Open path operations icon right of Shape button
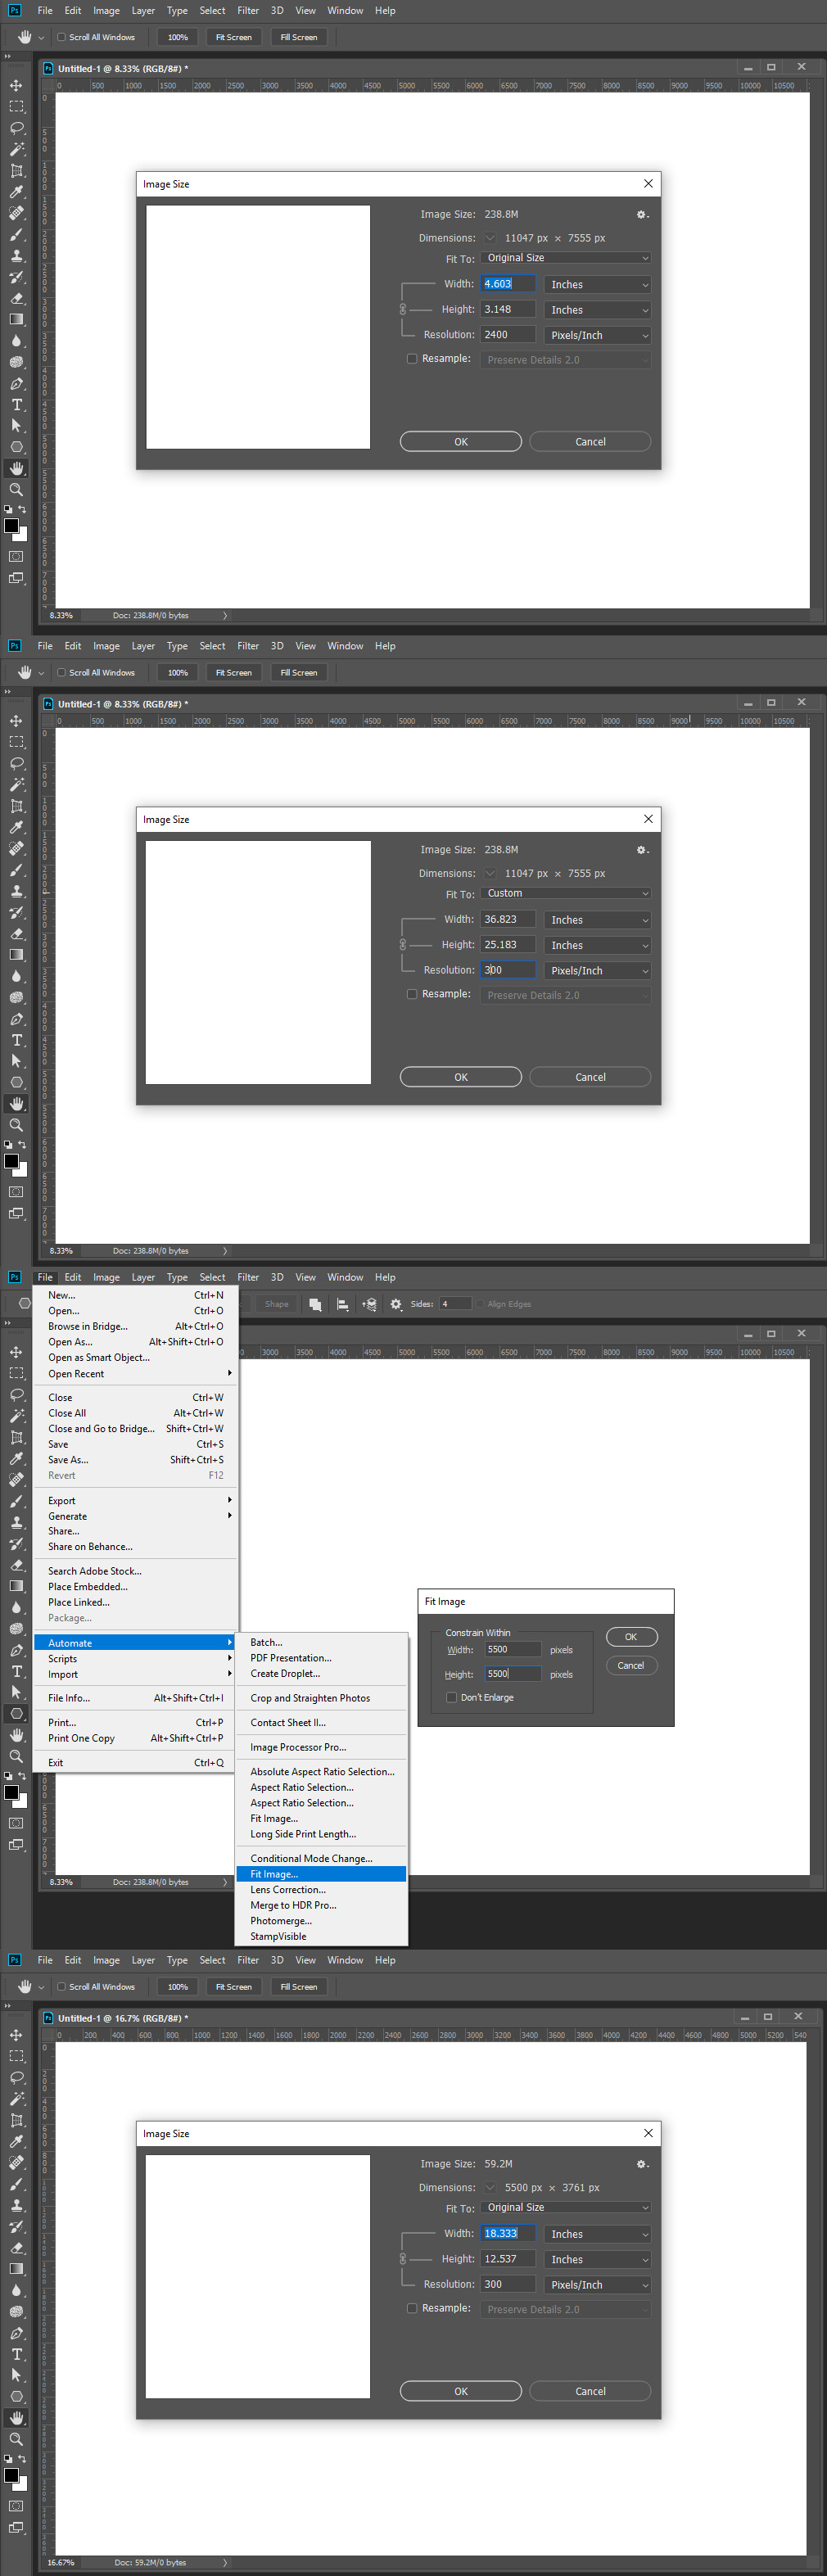This screenshot has width=827, height=2576. (315, 1304)
